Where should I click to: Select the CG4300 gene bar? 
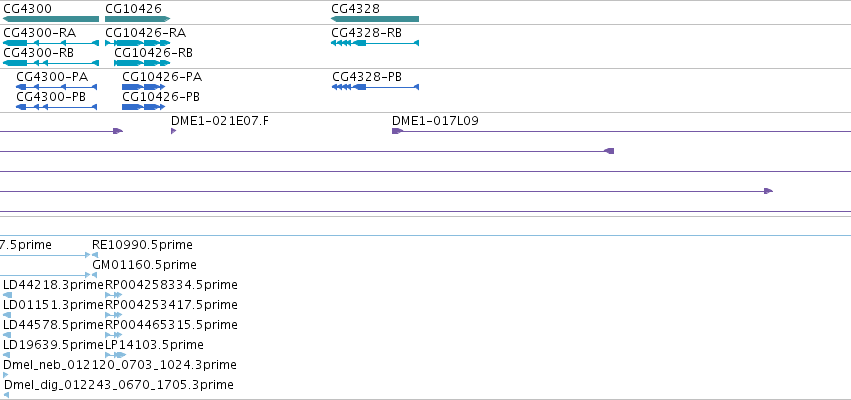click(51, 19)
